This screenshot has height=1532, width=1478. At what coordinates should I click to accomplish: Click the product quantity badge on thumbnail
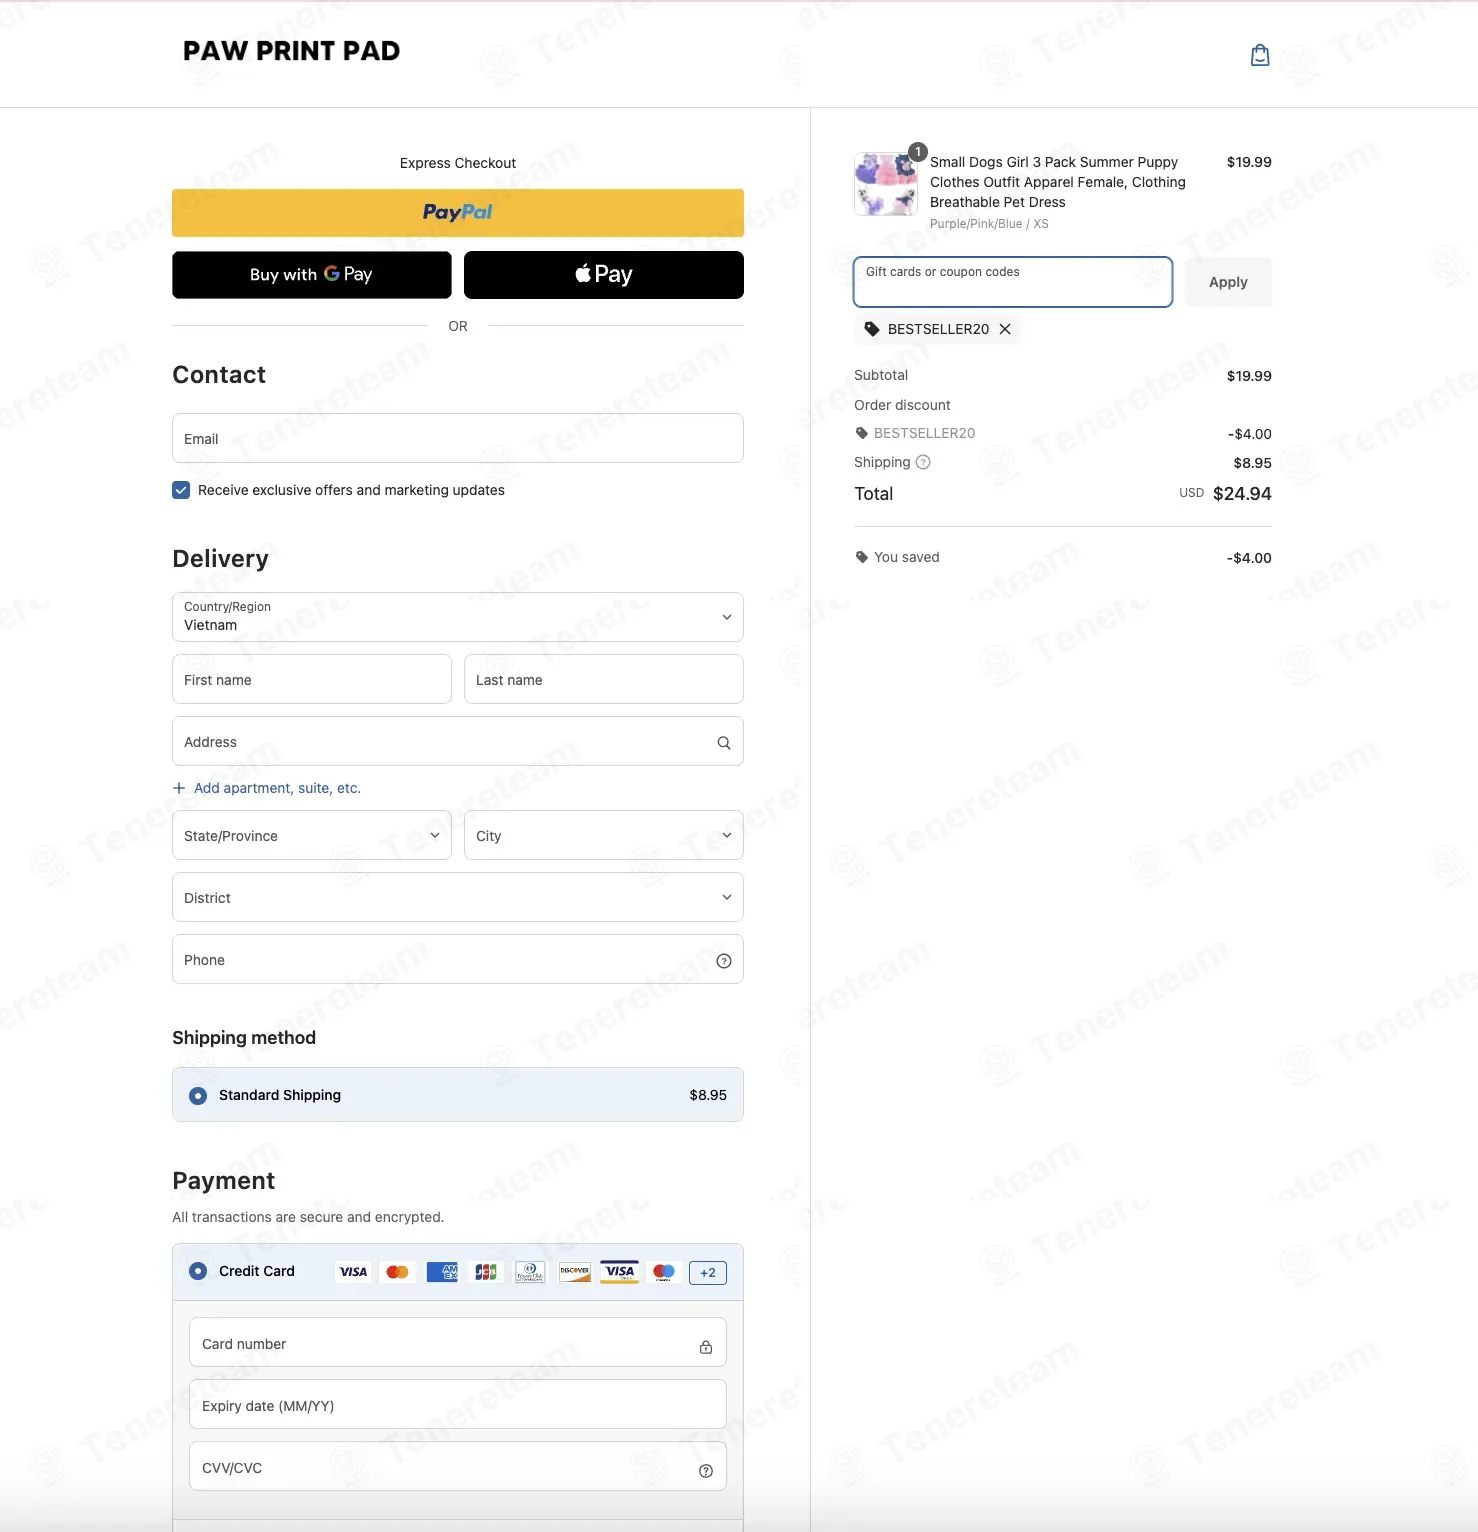[918, 152]
